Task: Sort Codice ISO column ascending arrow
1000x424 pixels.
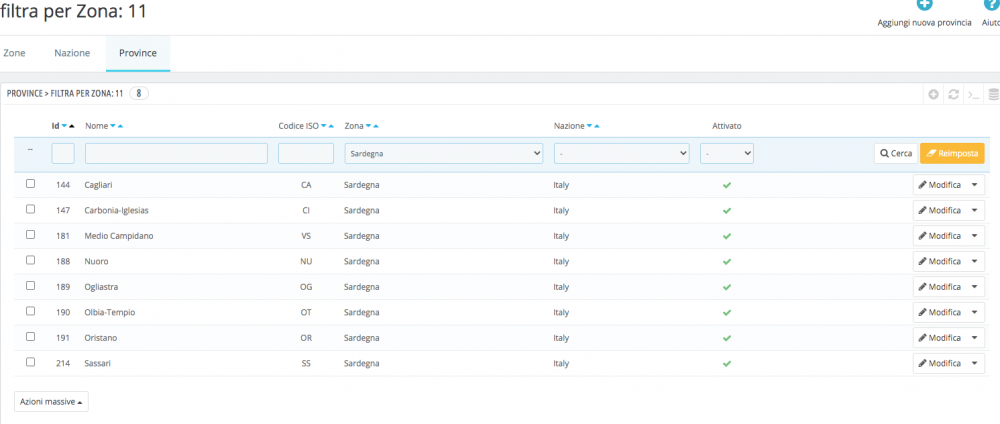Action: click(332, 126)
